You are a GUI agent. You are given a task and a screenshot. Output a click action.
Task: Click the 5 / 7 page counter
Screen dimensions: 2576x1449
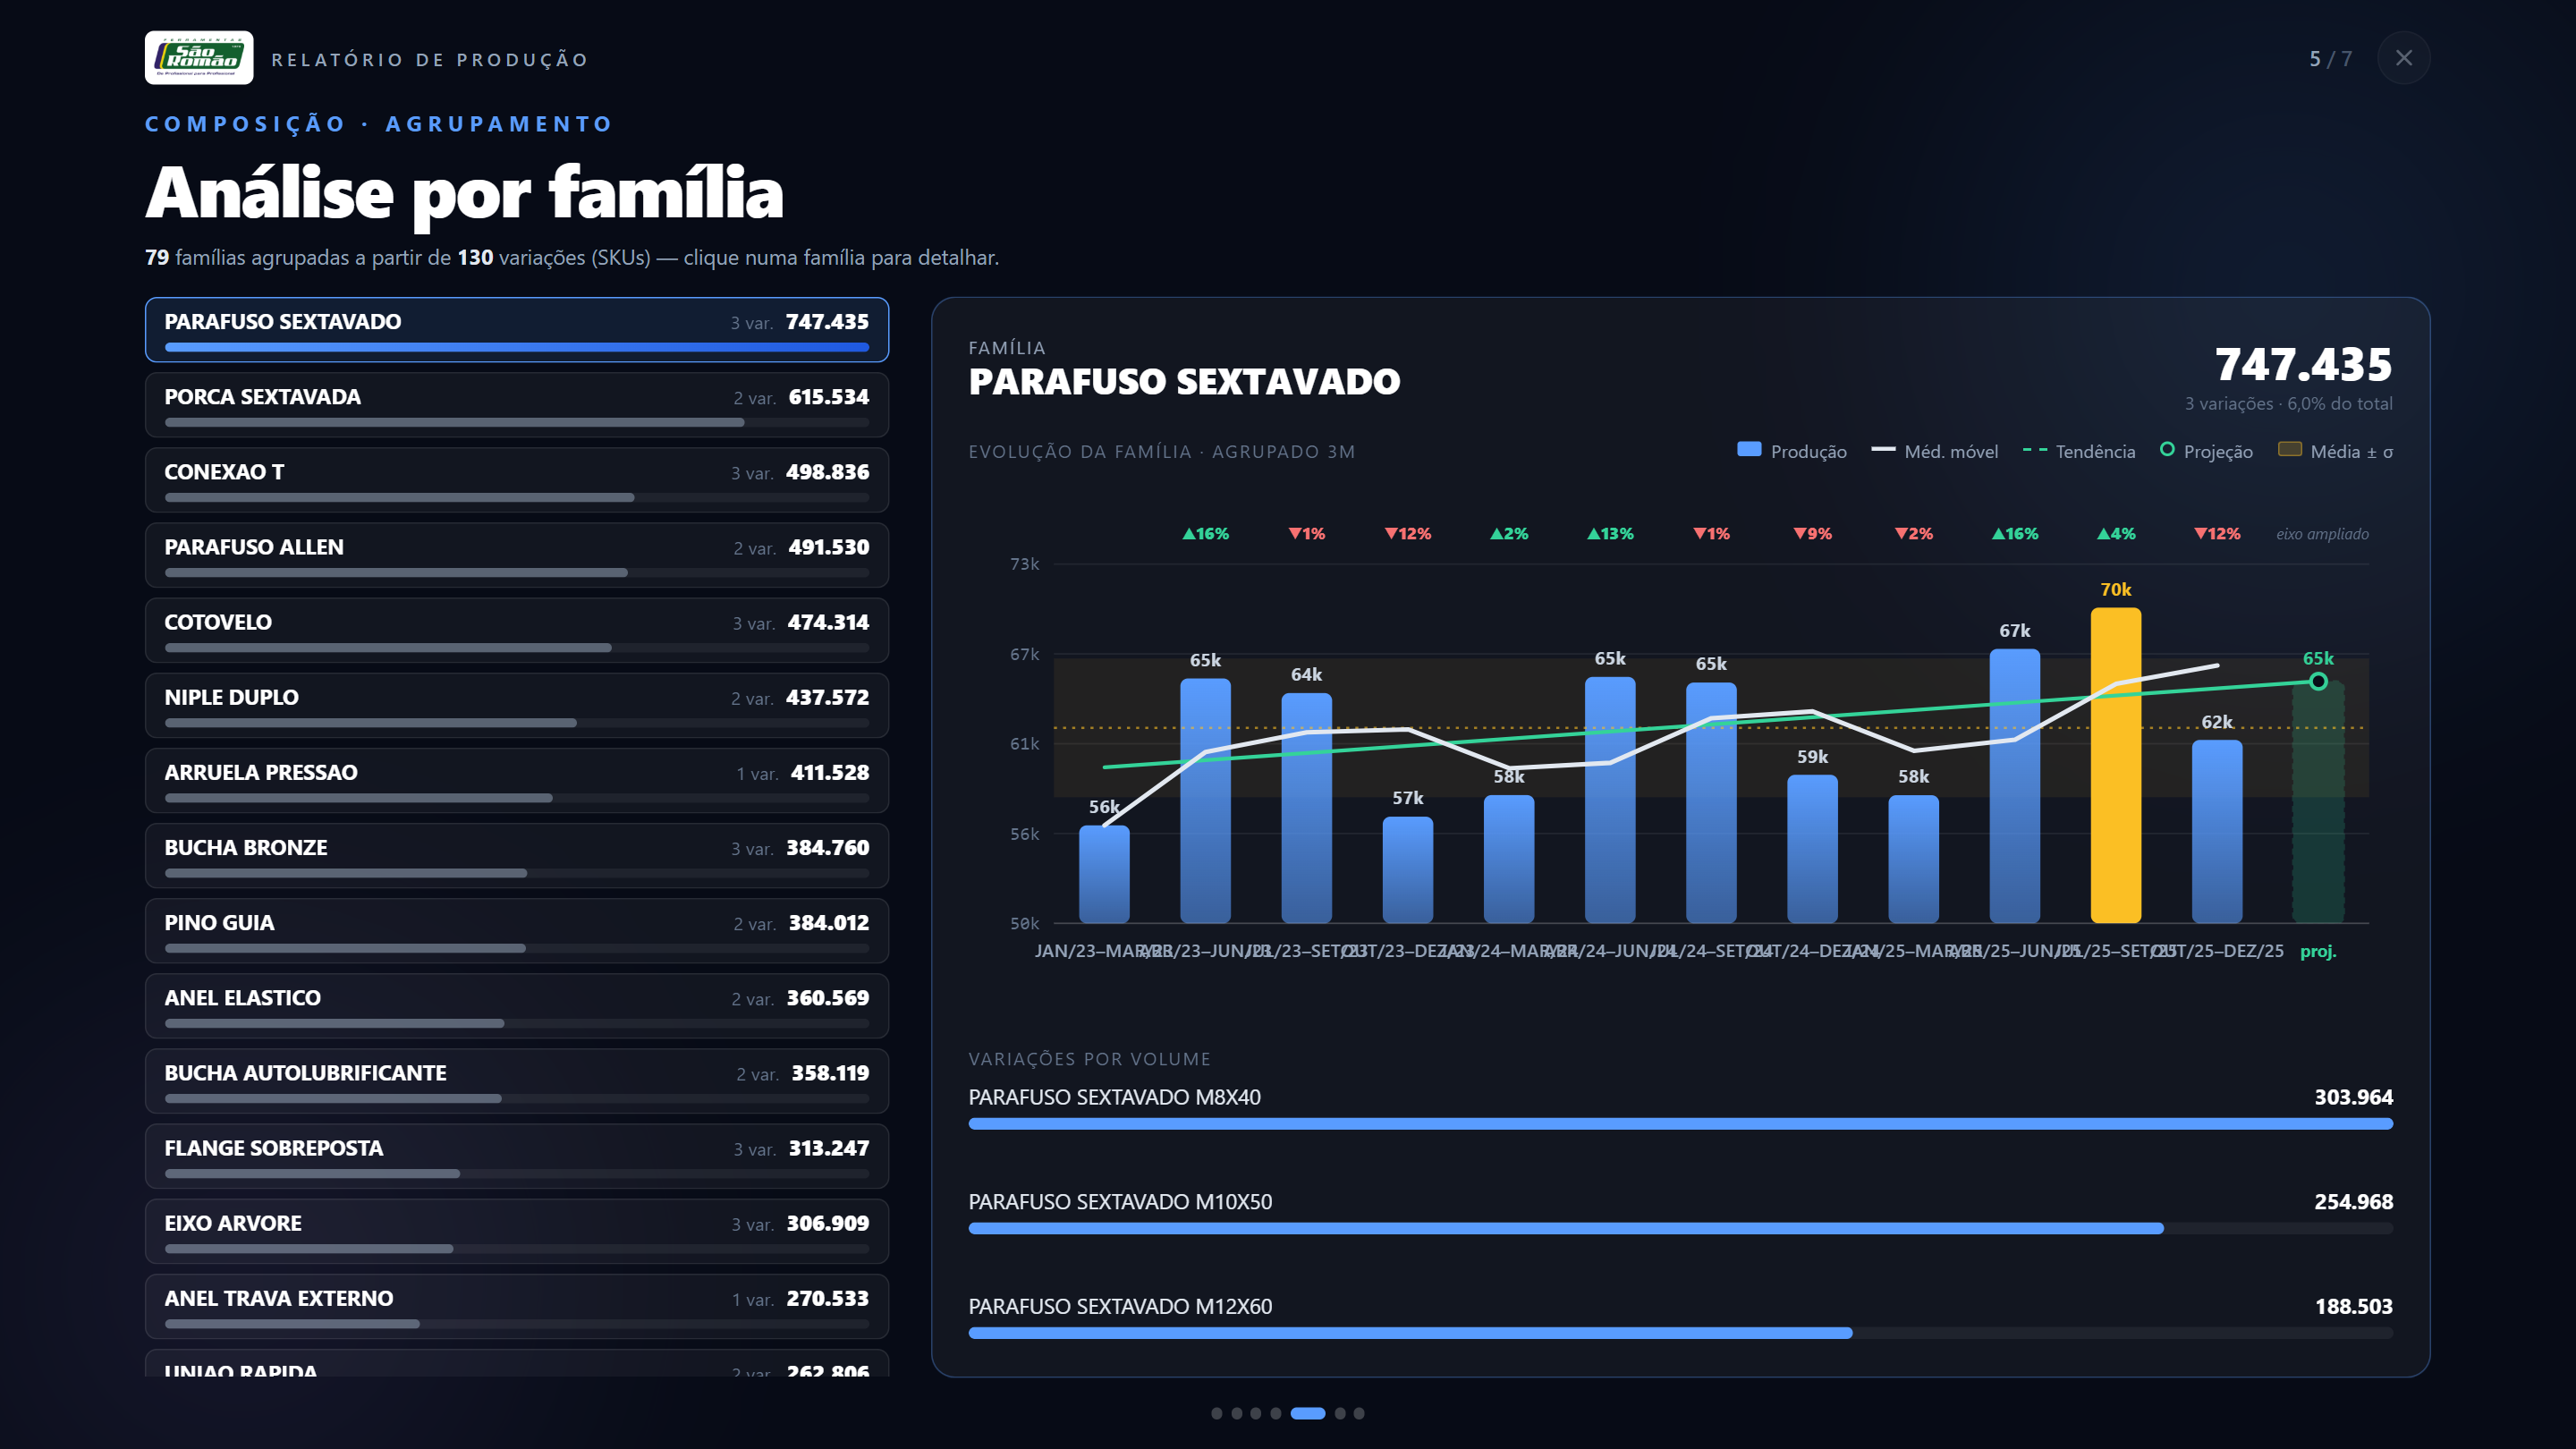pyautogui.click(x=2330, y=59)
